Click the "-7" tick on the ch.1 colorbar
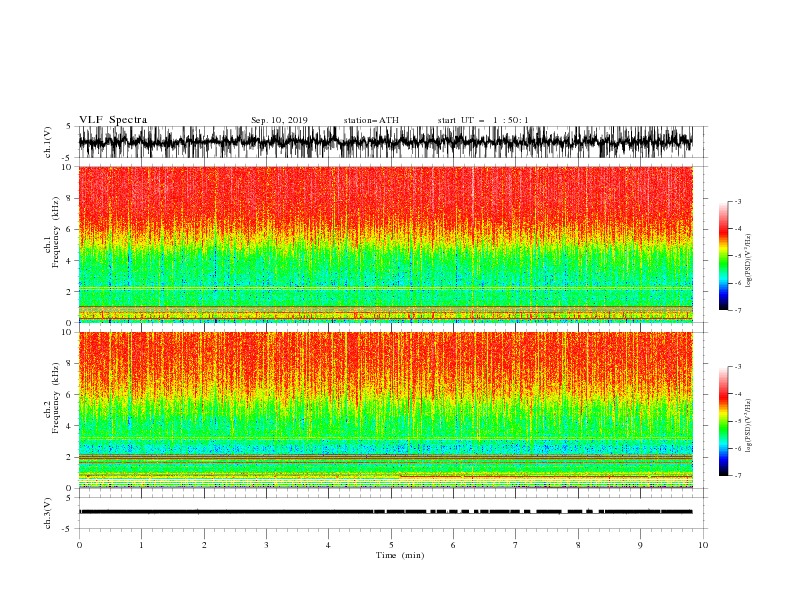The image size is (792, 612). 737,310
